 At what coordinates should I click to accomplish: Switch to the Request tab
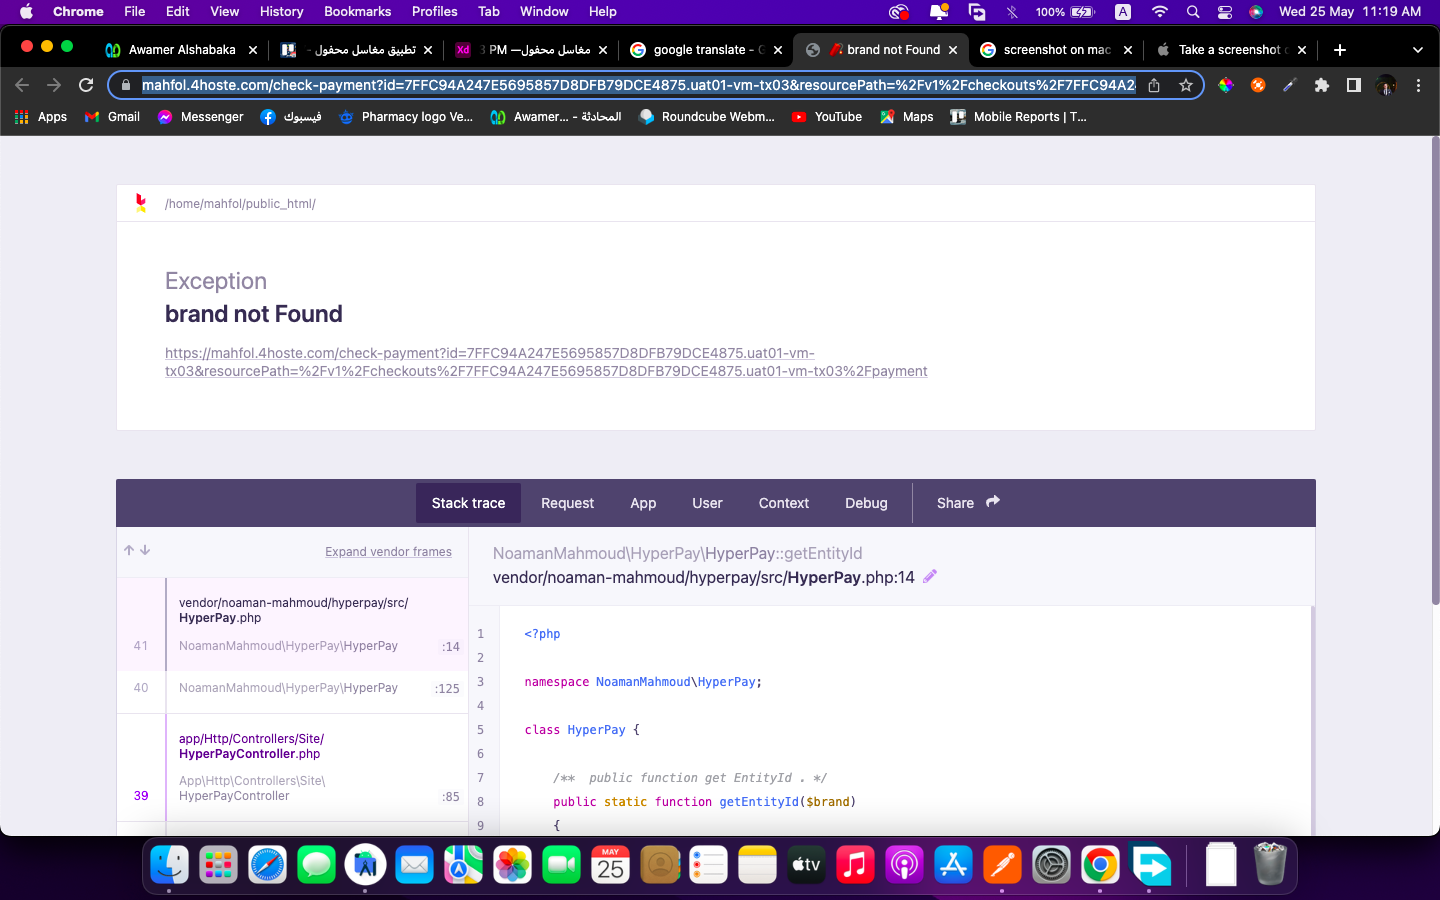[x=567, y=503]
